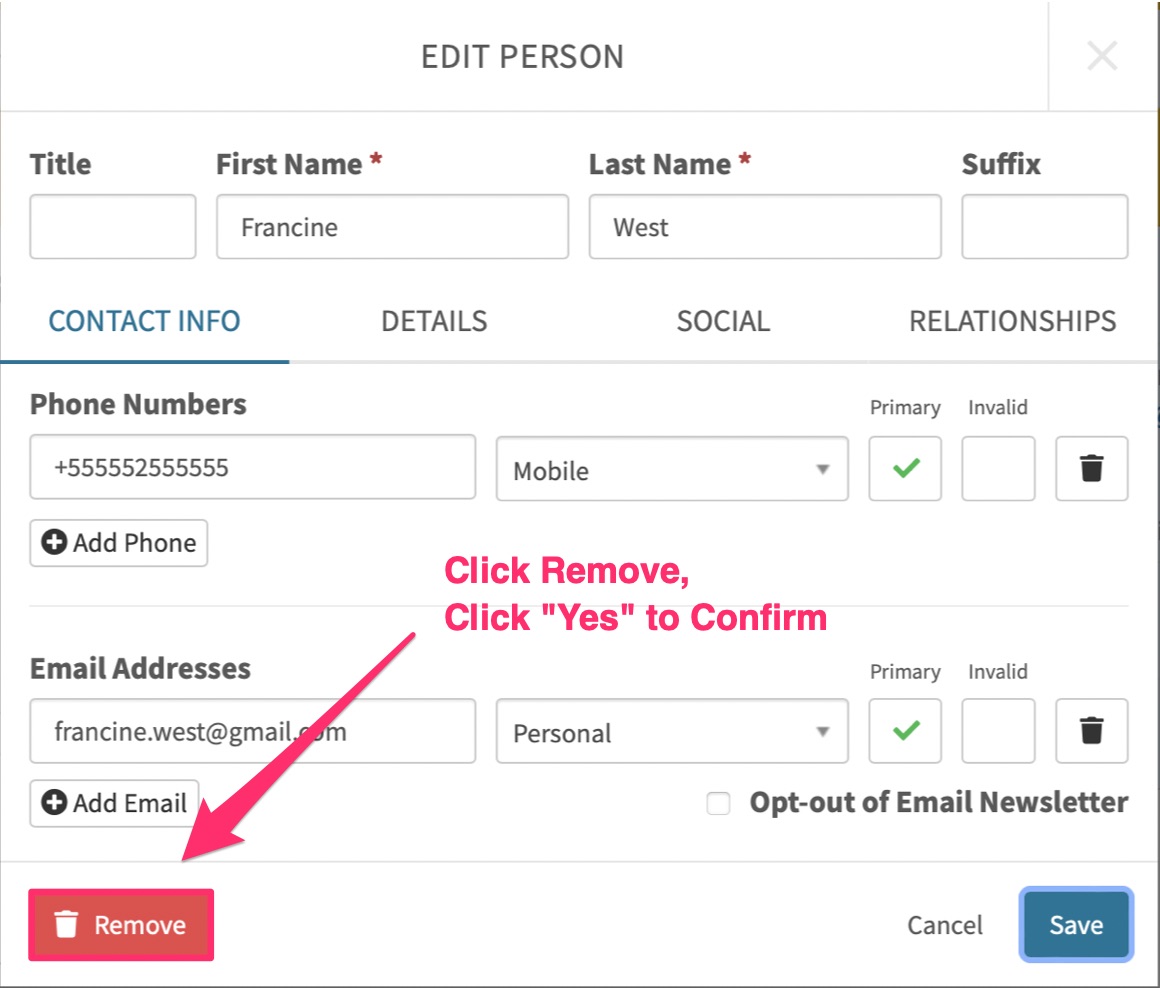Click the First Name field containing Francine

click(392, 227)
